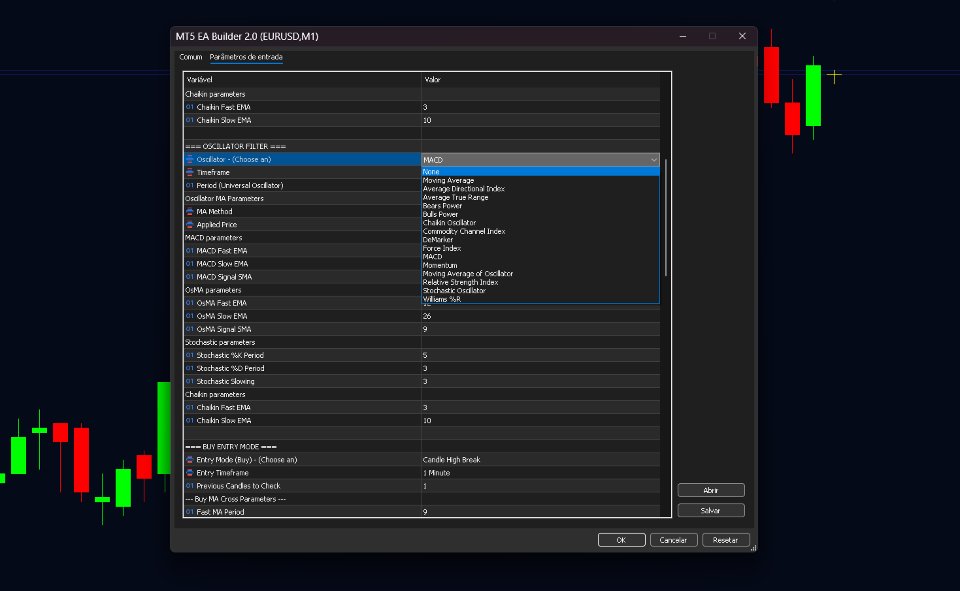Screen dimensions: 960x591
Task: Select Williams %R in the oscillator list
Action: 540,299
